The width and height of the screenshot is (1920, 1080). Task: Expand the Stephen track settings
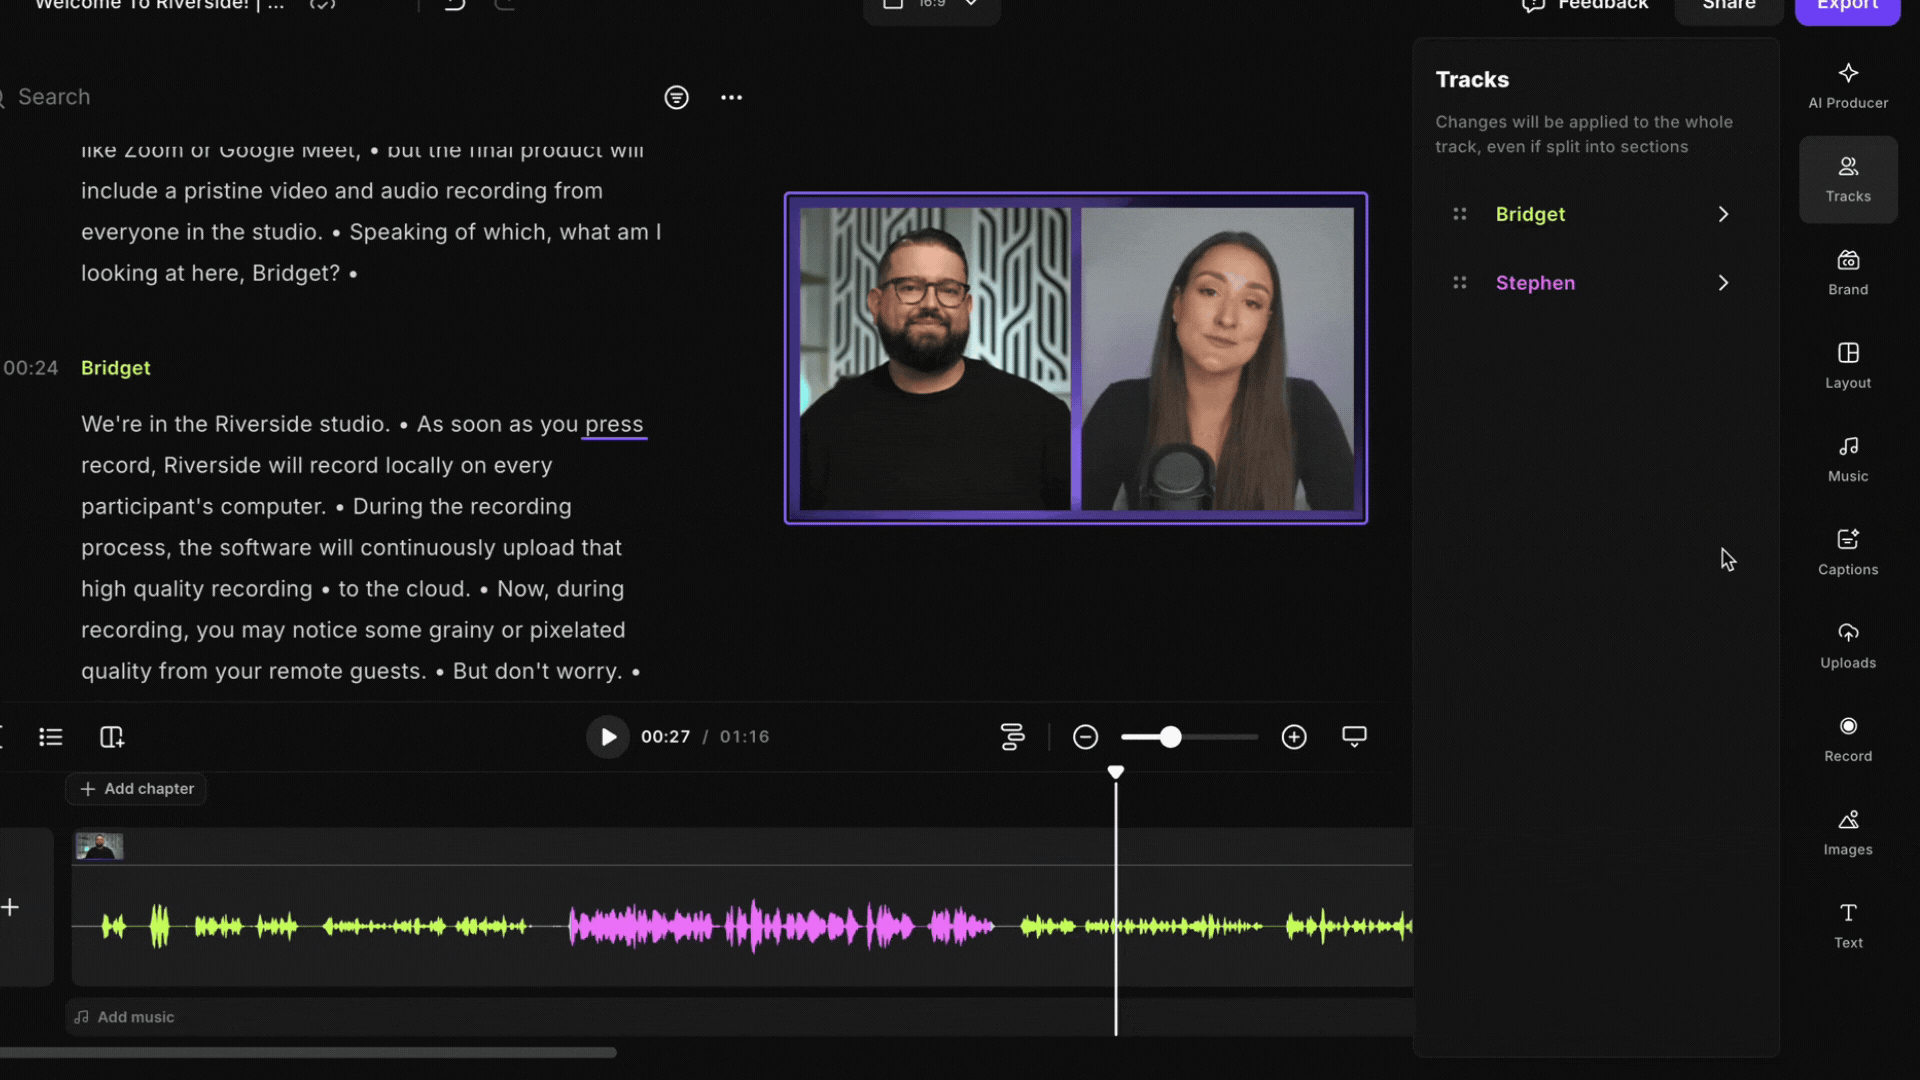coord(1722,283)
